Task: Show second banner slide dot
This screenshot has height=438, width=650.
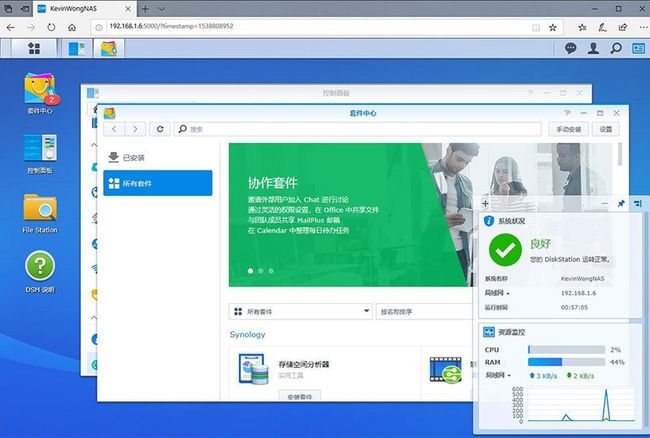Action: (261, 271)
